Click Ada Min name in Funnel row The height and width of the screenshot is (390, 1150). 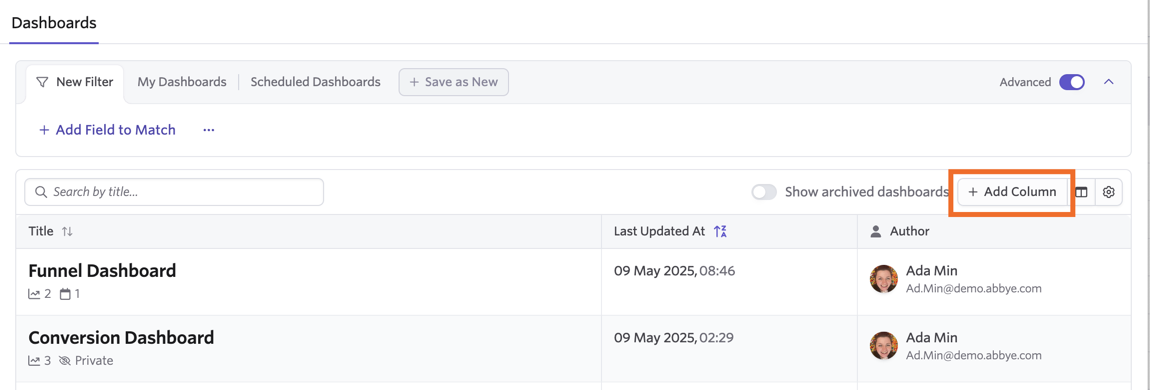pyautogui.click(x=931, y=271)
